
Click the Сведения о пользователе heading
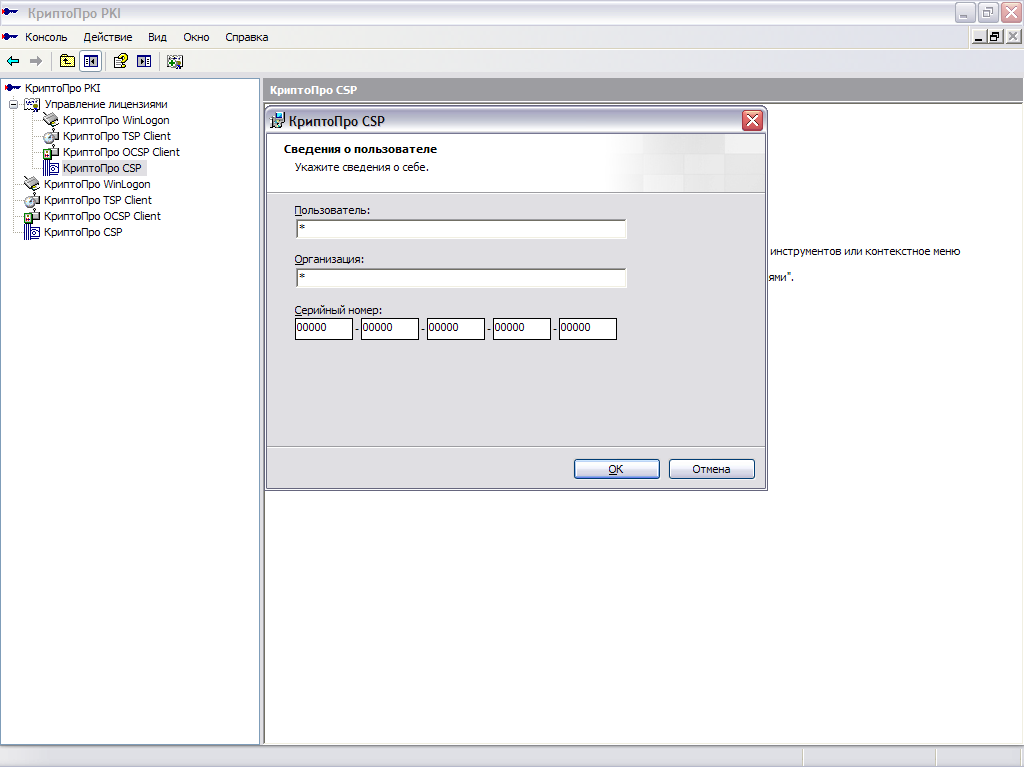click(x=360, y=149)
